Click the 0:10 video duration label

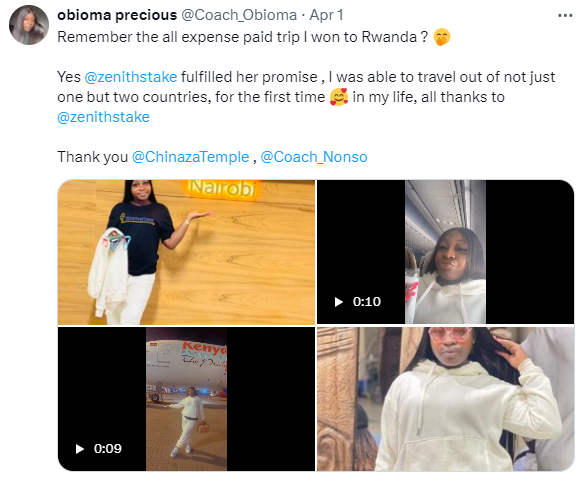(x=366, y=302)
